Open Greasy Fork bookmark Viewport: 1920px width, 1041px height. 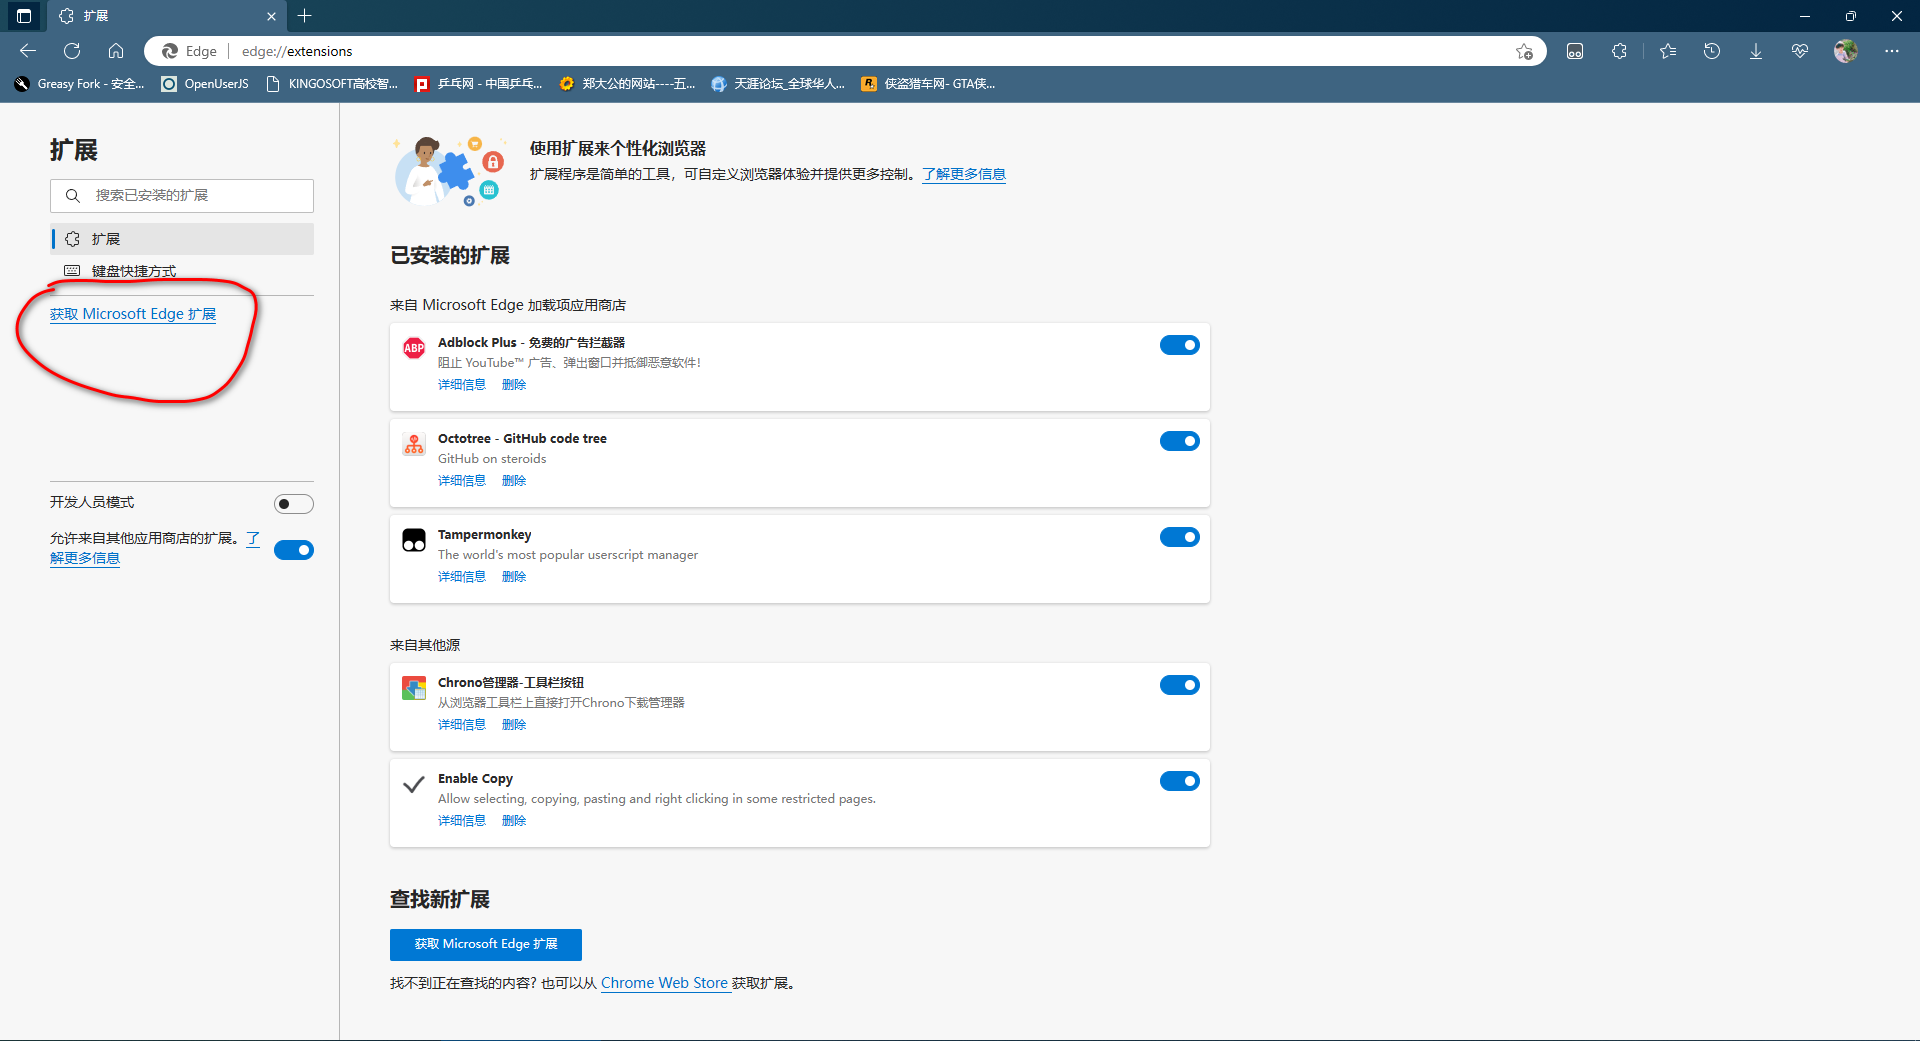tap(80, 84)
